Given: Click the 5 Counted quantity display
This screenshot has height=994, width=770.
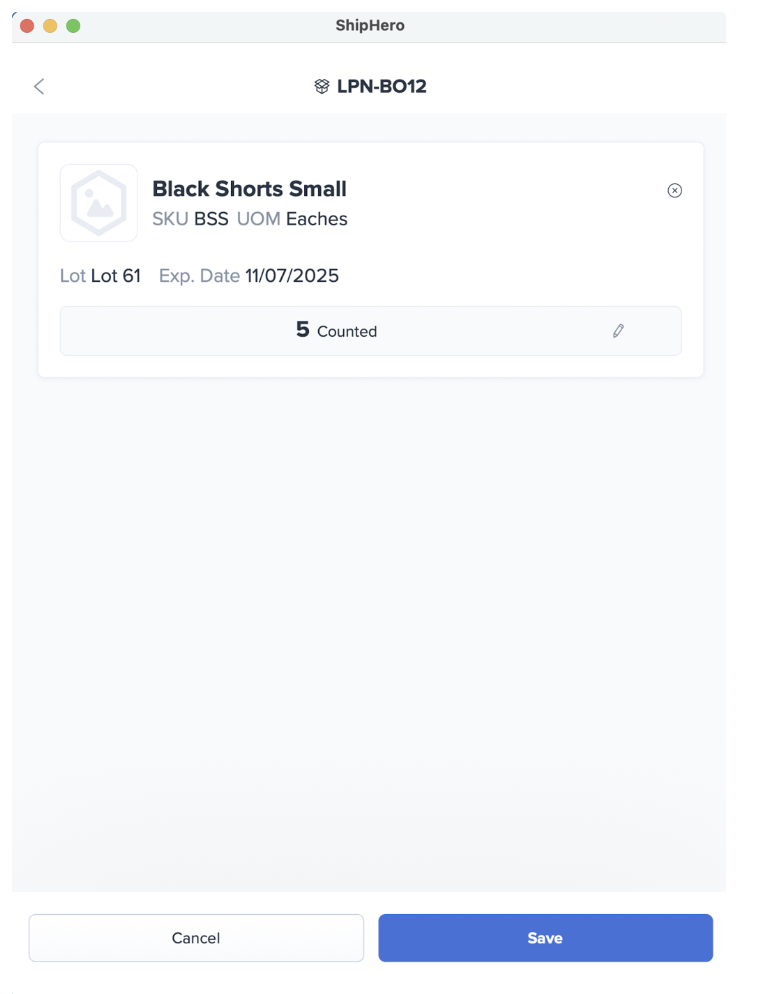Looking at the screenshot, I should pyautogui.click(x=336, y=330).
